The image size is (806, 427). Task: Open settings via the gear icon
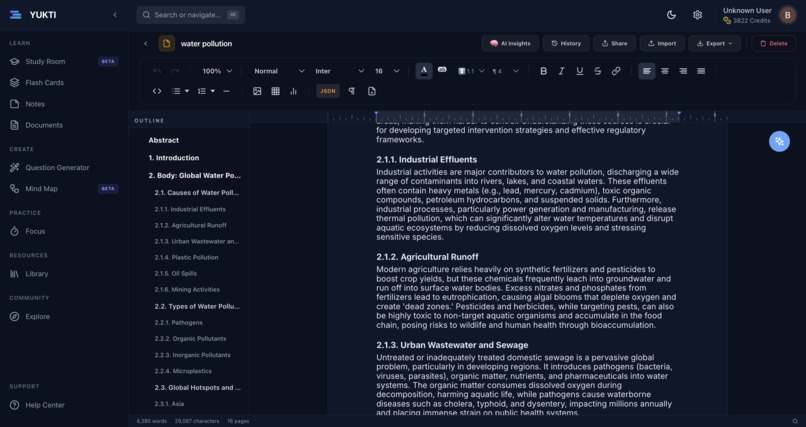coord(697,15)
